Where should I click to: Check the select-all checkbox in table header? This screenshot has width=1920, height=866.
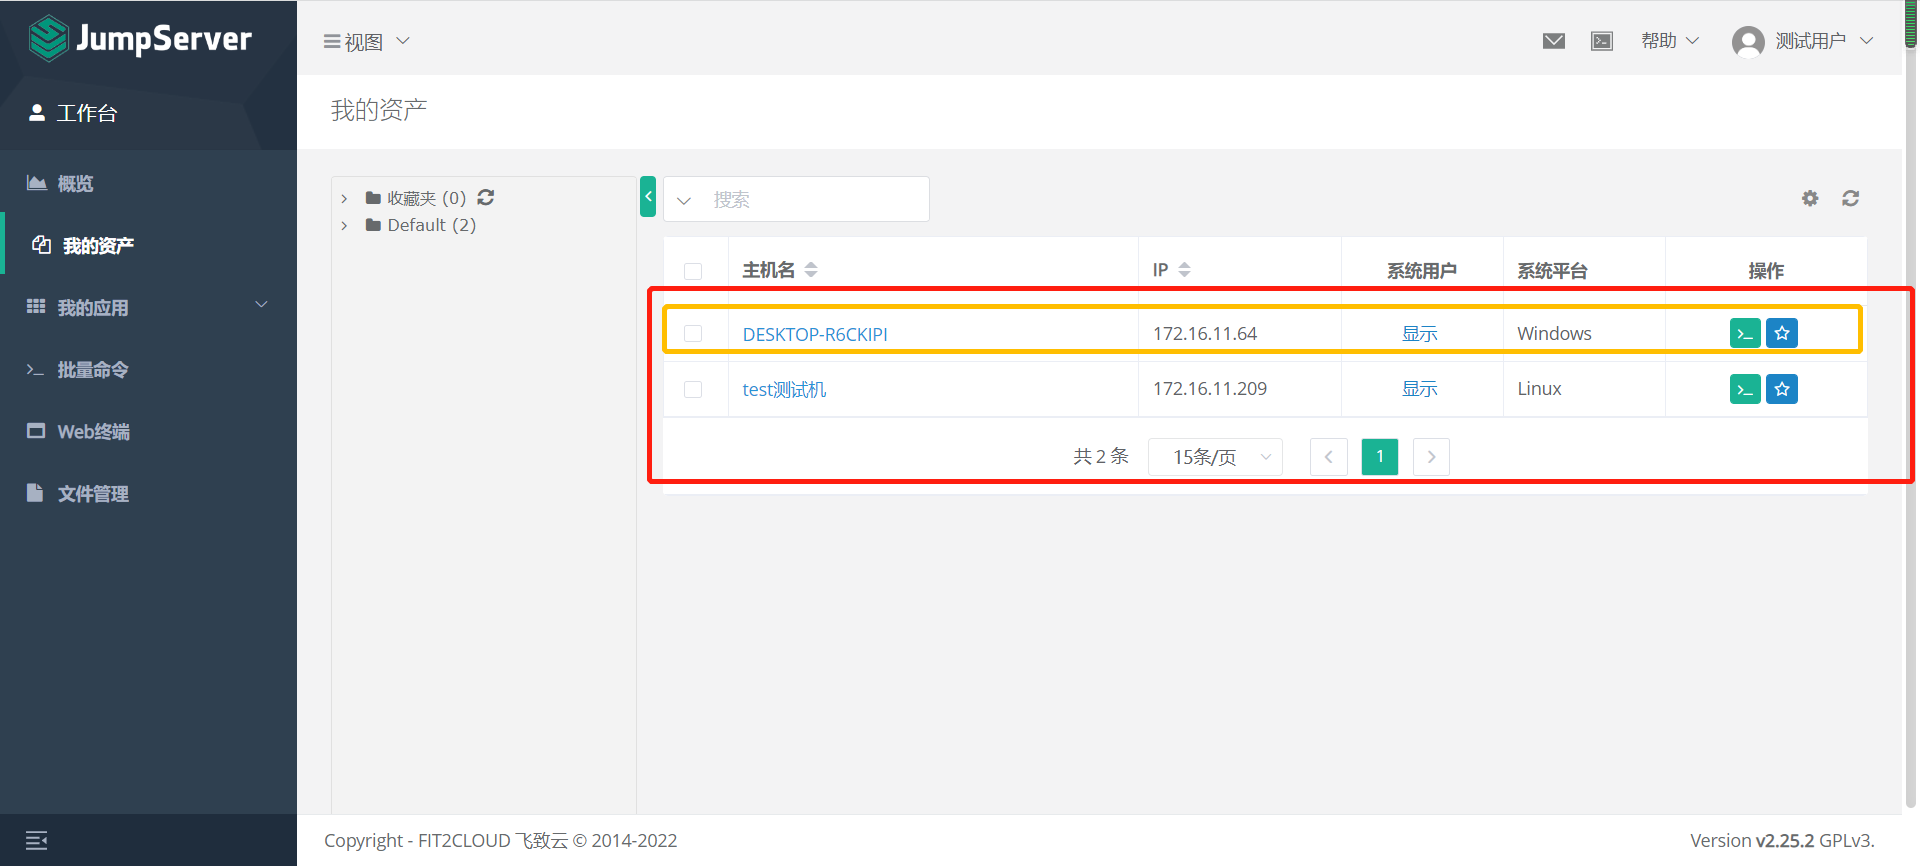coord(693,271)
